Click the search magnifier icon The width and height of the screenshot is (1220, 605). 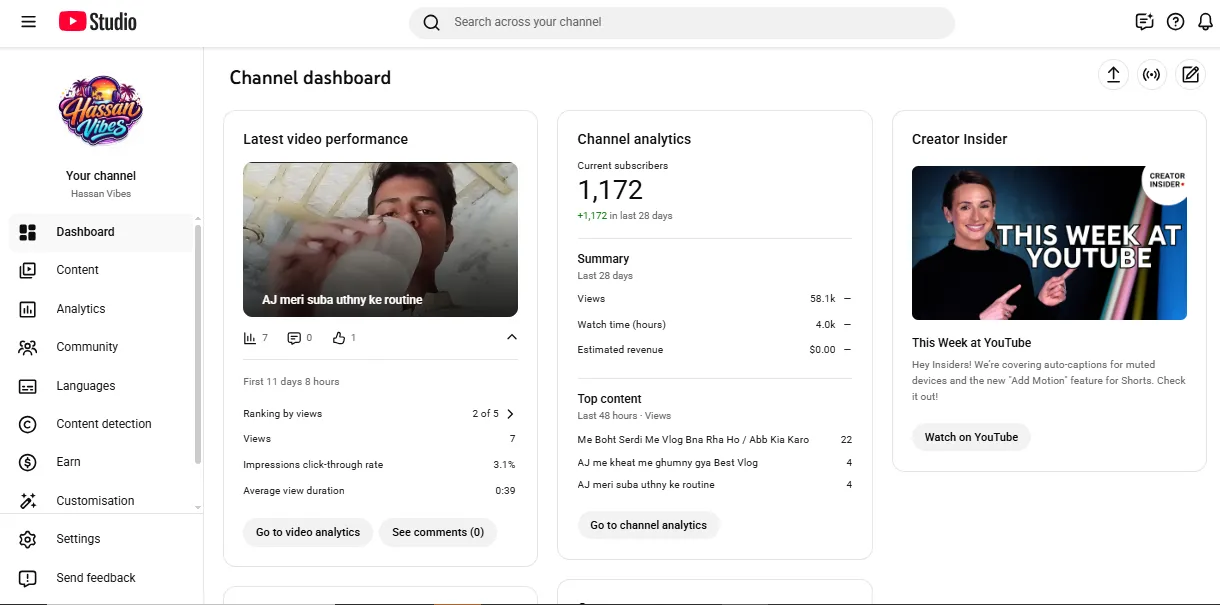click(x=431, y=22)
